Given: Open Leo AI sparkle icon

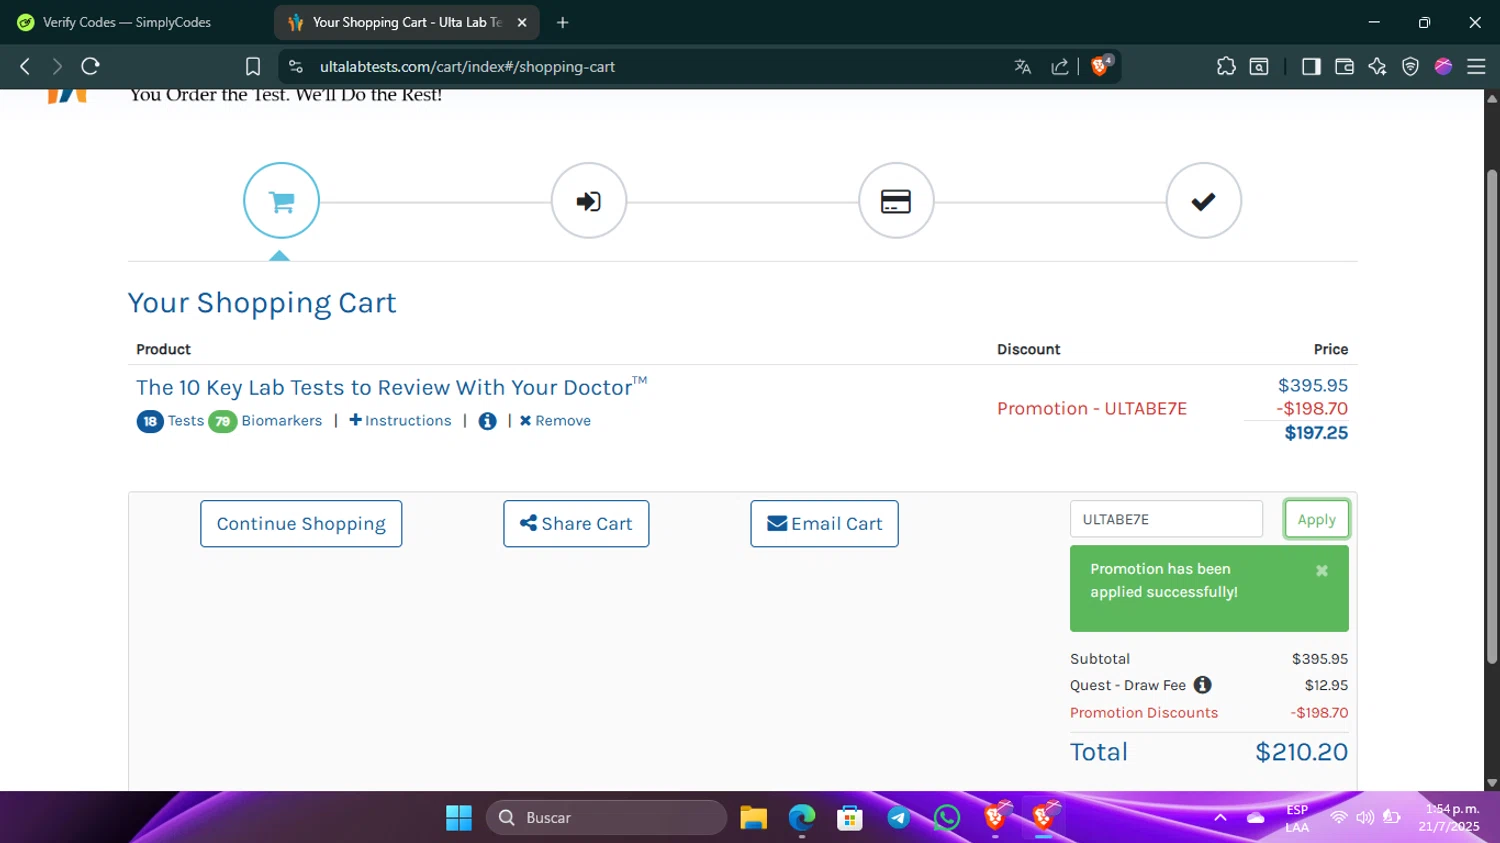Looking at the screenshot, I should pos(1377,66).
